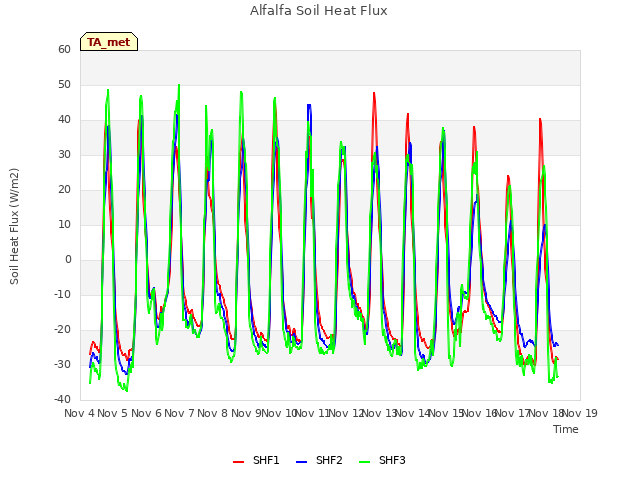
Task: Toggle the SHF3 legend entry
Action: [x=382, y=460]
